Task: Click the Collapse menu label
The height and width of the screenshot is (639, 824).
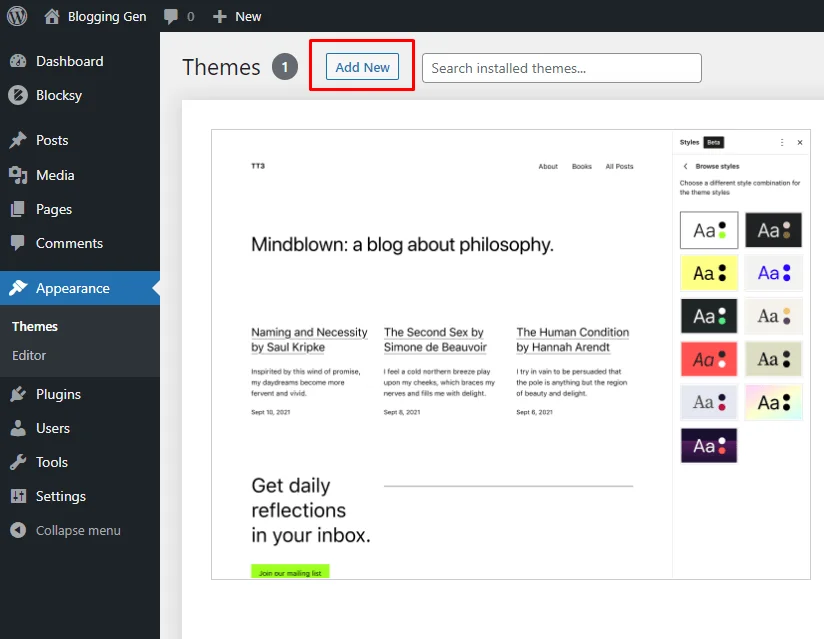Action: pos(78,530)
